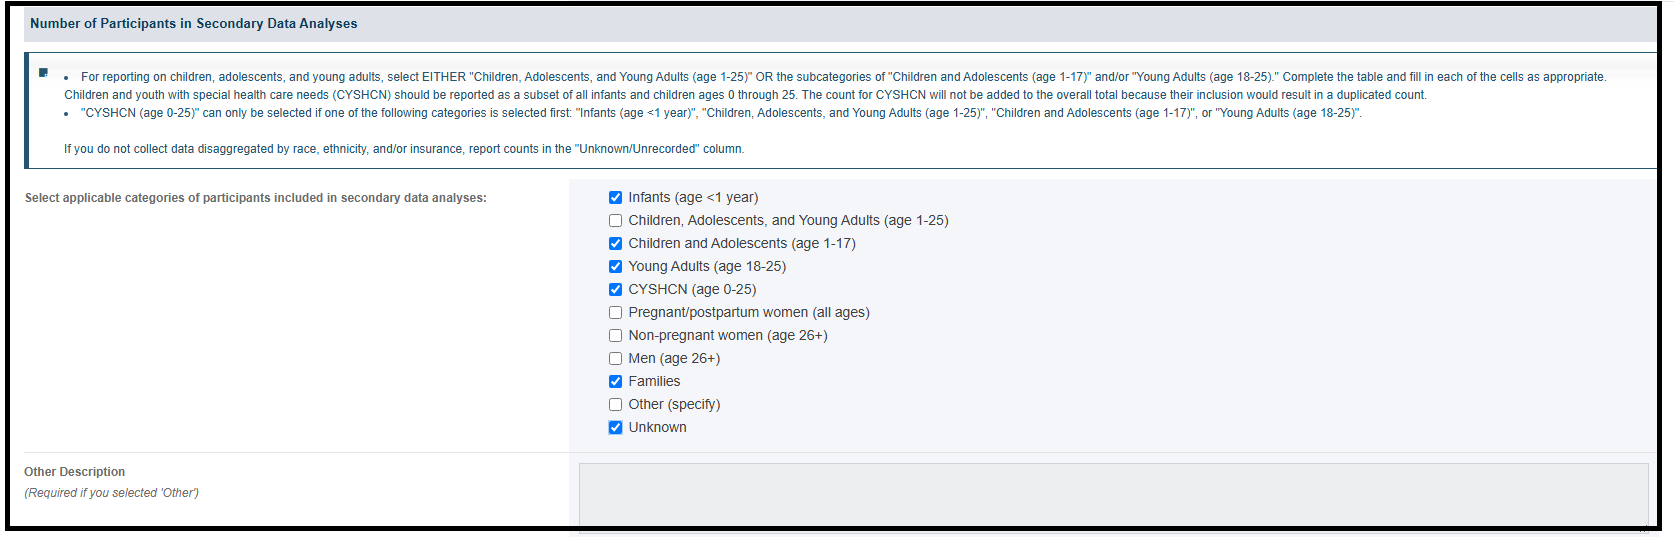1679x537 pixels.
Task: Uncheck Children and Adolescents (age 1-17) checkbox
Action: 616,244
